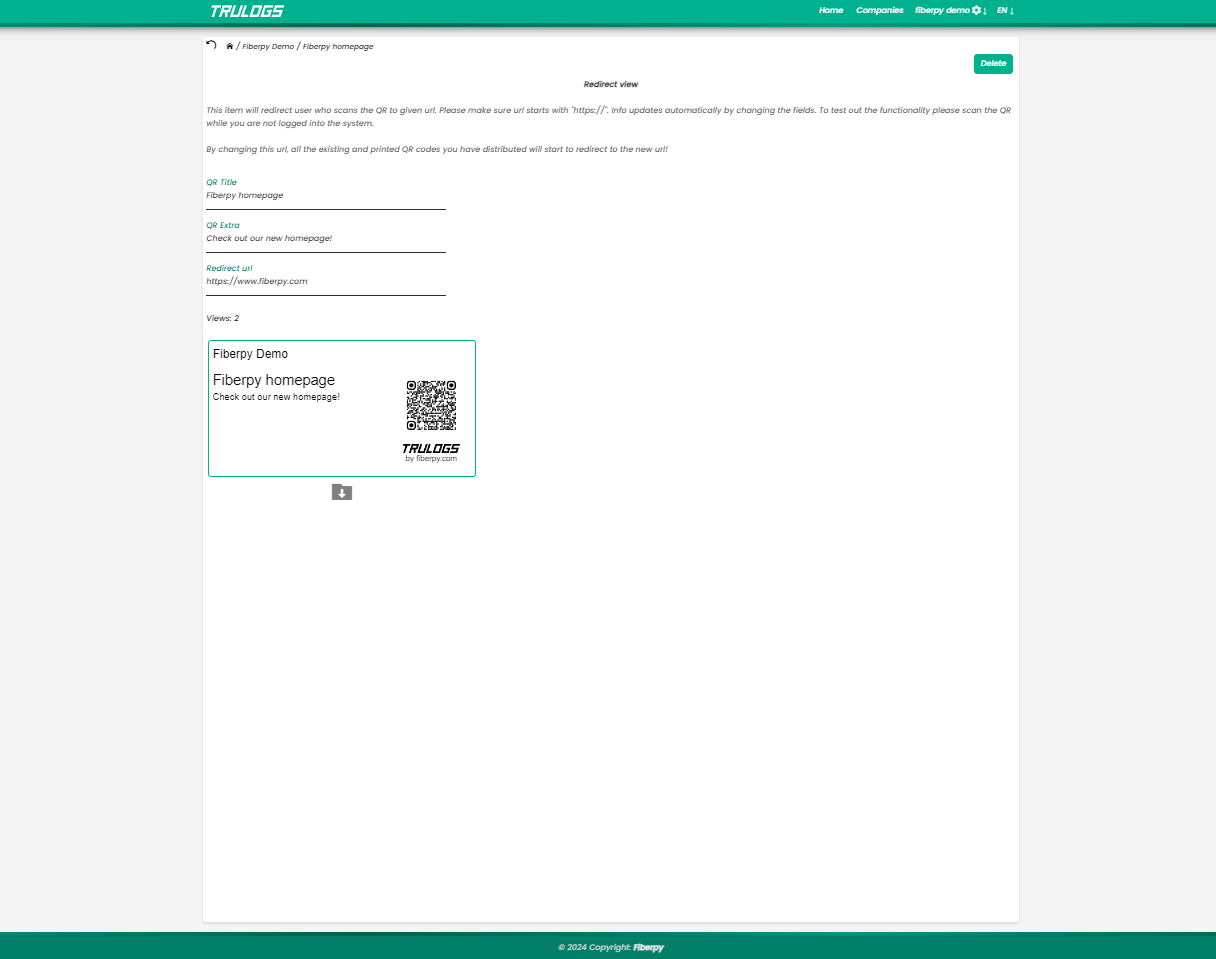Open the EN language dropdown
The image size is (1216, 959).
1005,10
